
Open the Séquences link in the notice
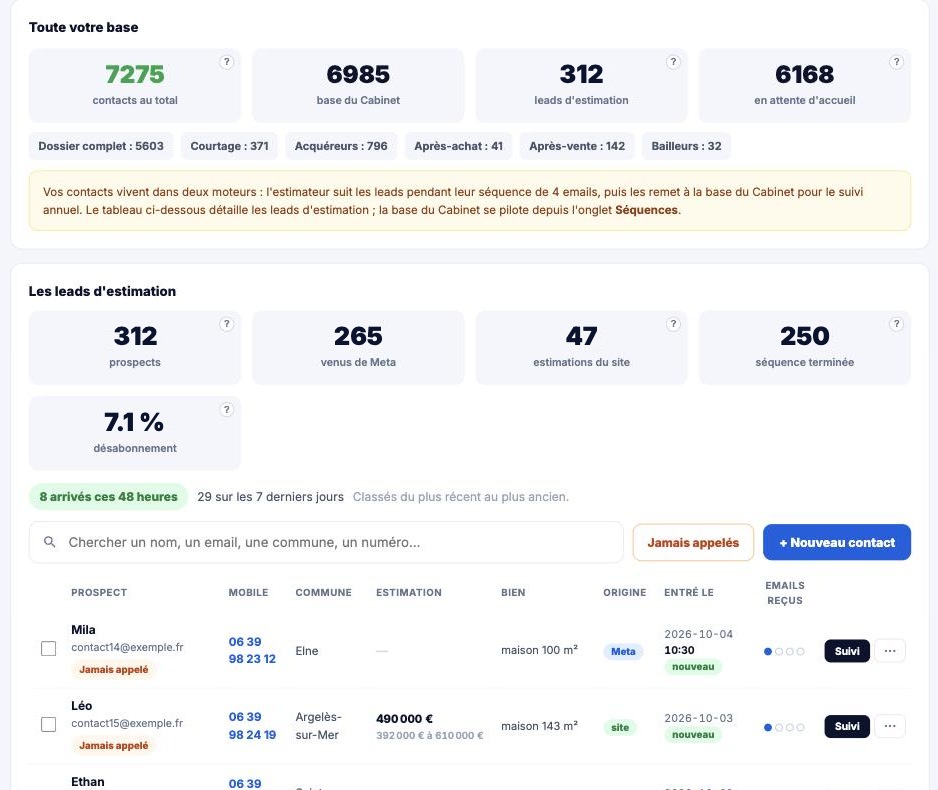pyautogui.click(x=646, y=210)
